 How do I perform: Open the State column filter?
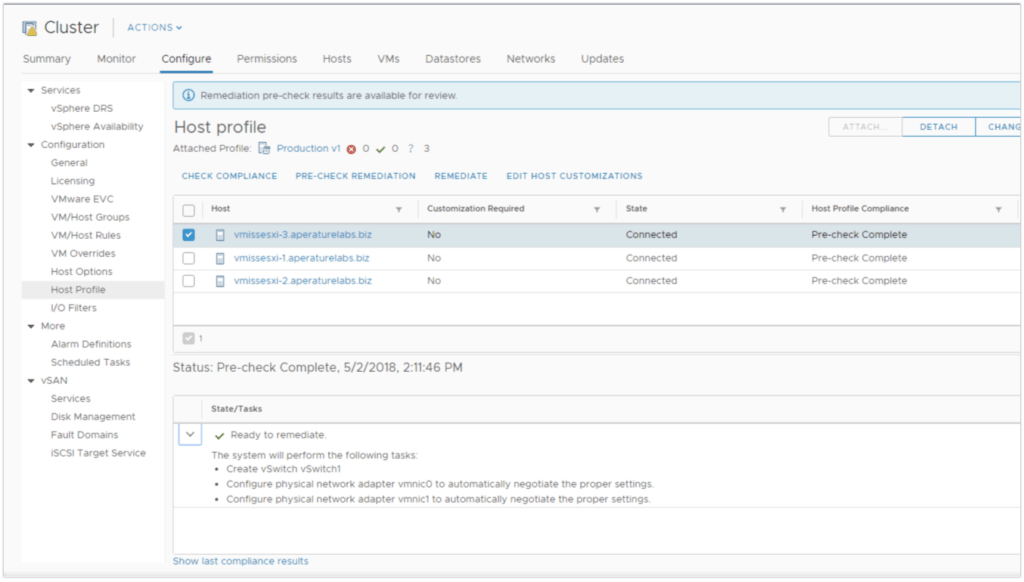[782, 210]
